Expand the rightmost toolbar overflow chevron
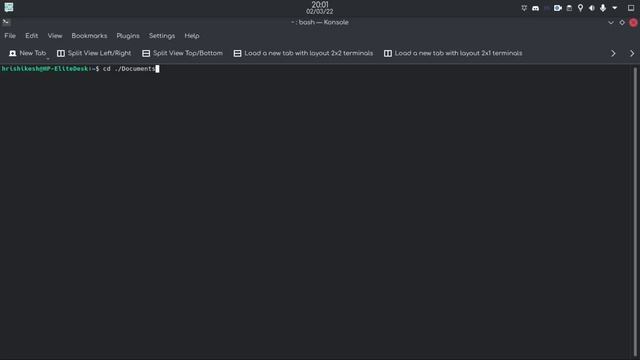This screenshot has width=640, height=360. click(632, 53)
